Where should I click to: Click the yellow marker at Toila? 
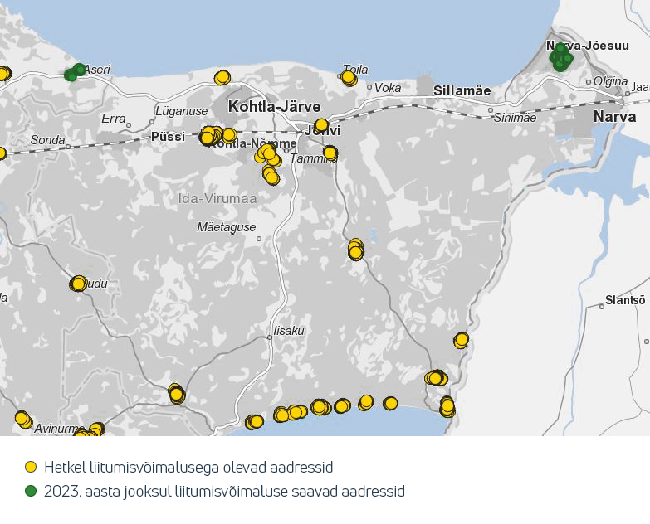(348, 78)
